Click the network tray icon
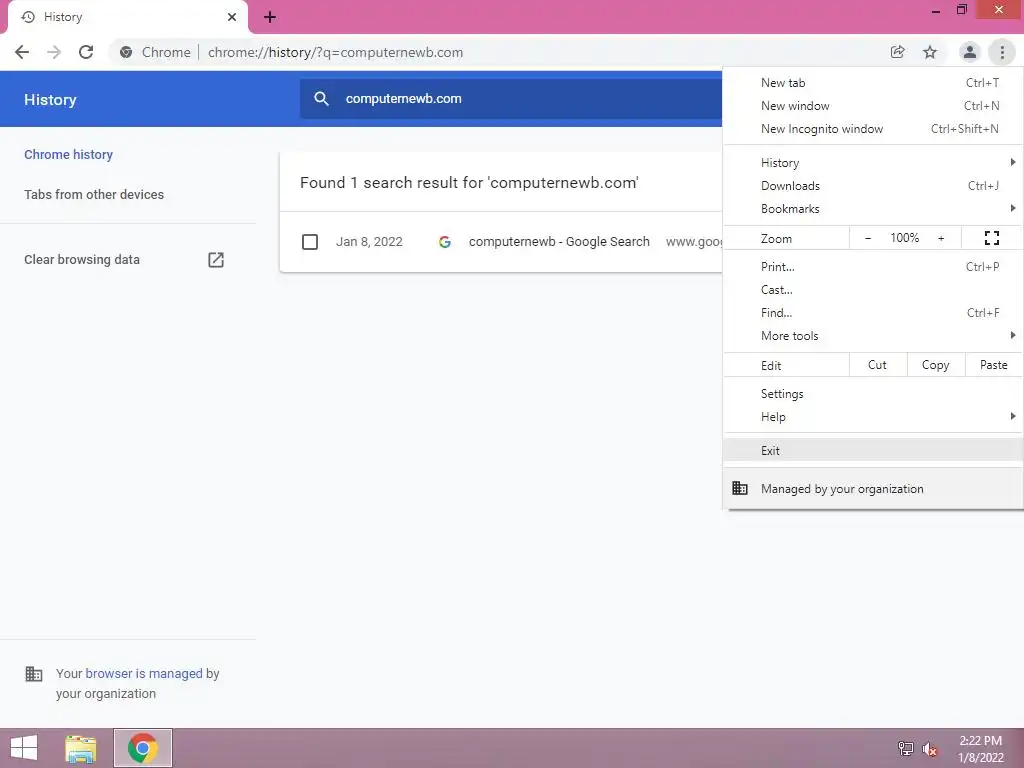 point(905,748)
